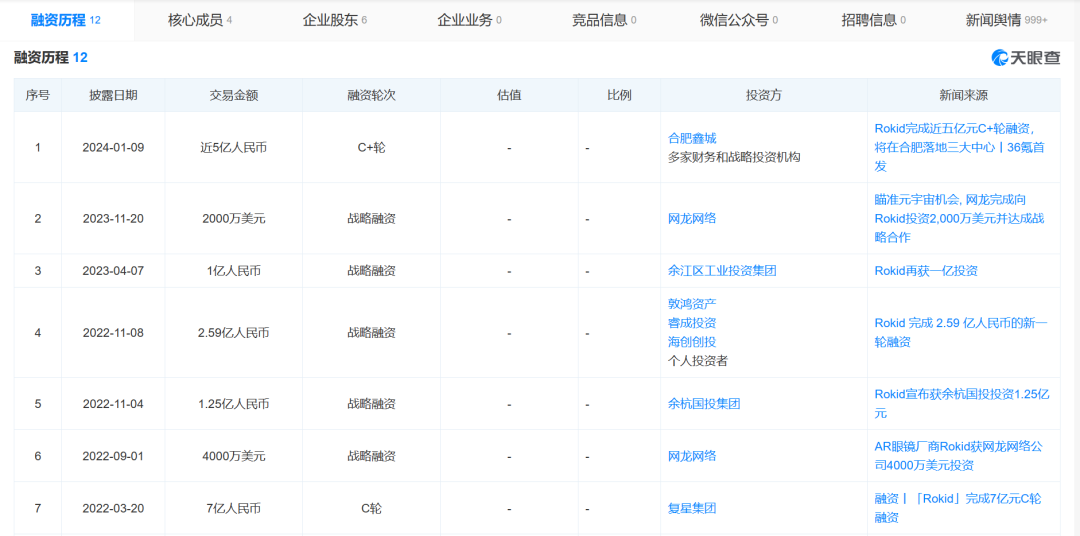This screenshot has width=1080, height=536.
Task: Click the 估值 column header
Action: [509, 95]
